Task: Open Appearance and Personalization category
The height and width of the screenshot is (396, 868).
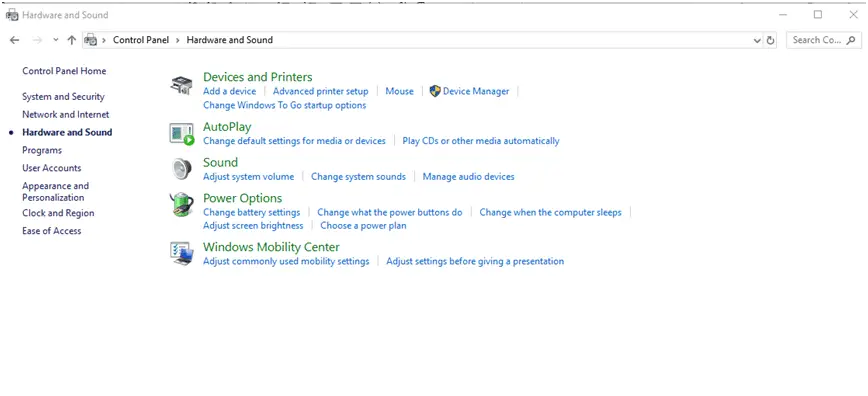Action: [x=55, y=192]
